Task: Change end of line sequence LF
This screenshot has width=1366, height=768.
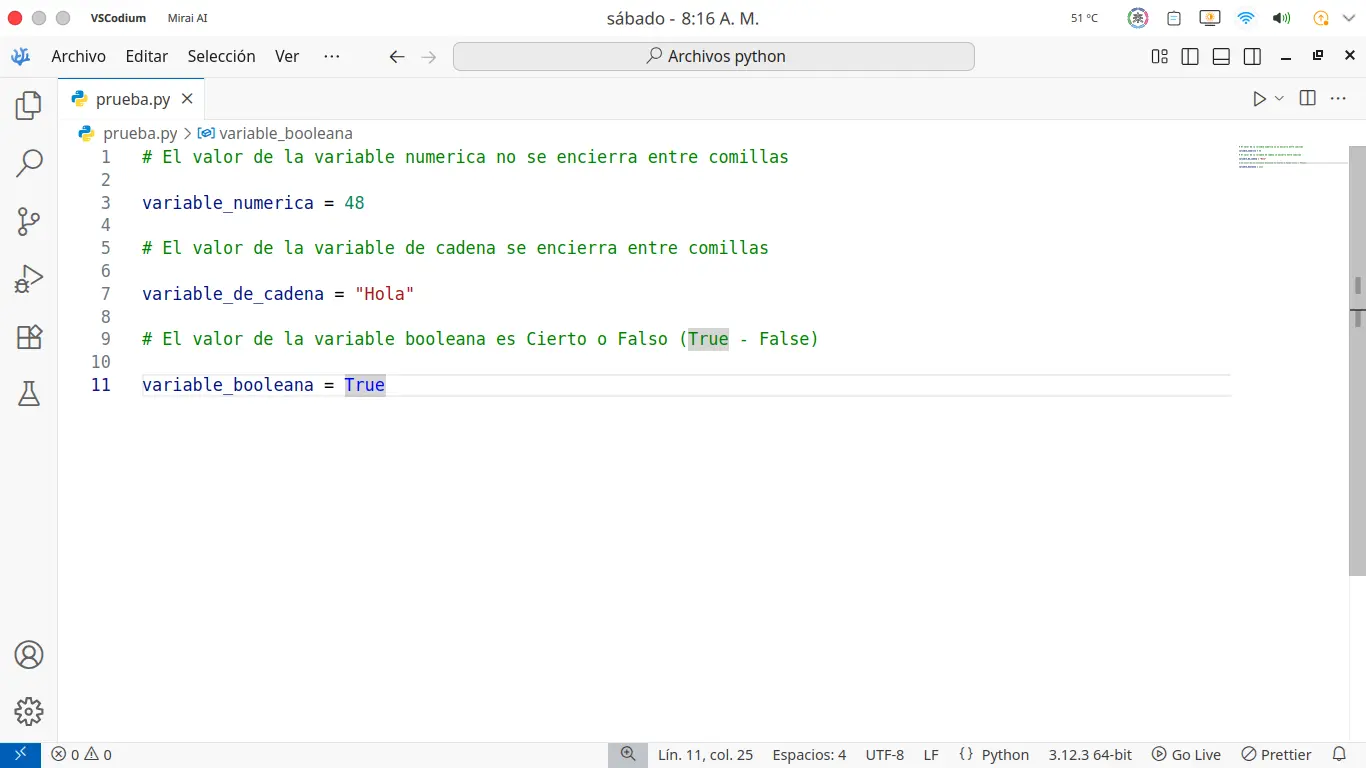Action: (x=931, y=755)
